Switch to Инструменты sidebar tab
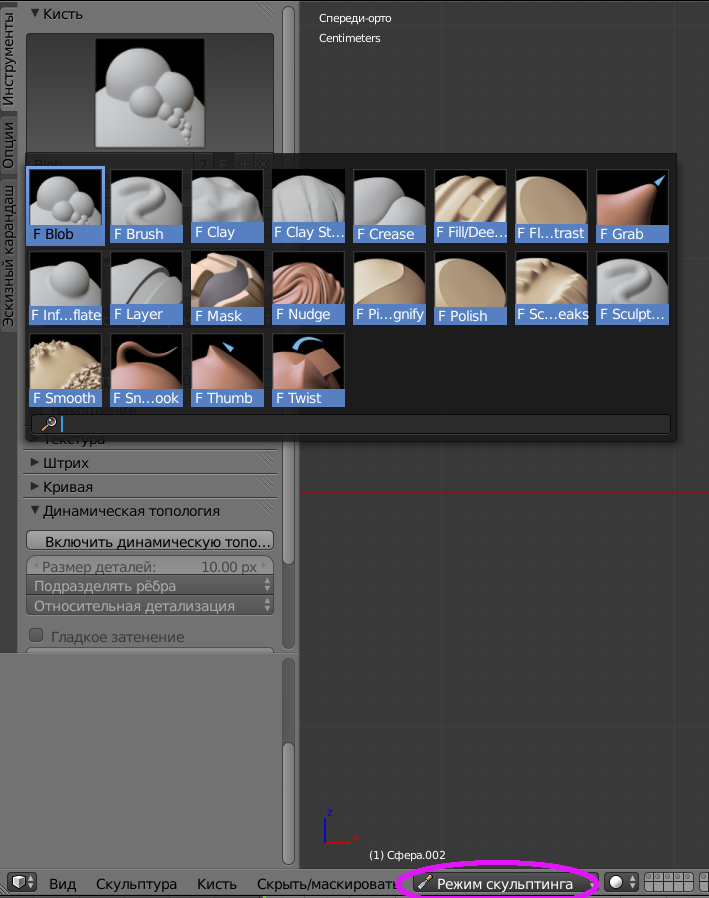Image resolution: width=709 pixels, height=898 pixels. click(x=8, y=59)
